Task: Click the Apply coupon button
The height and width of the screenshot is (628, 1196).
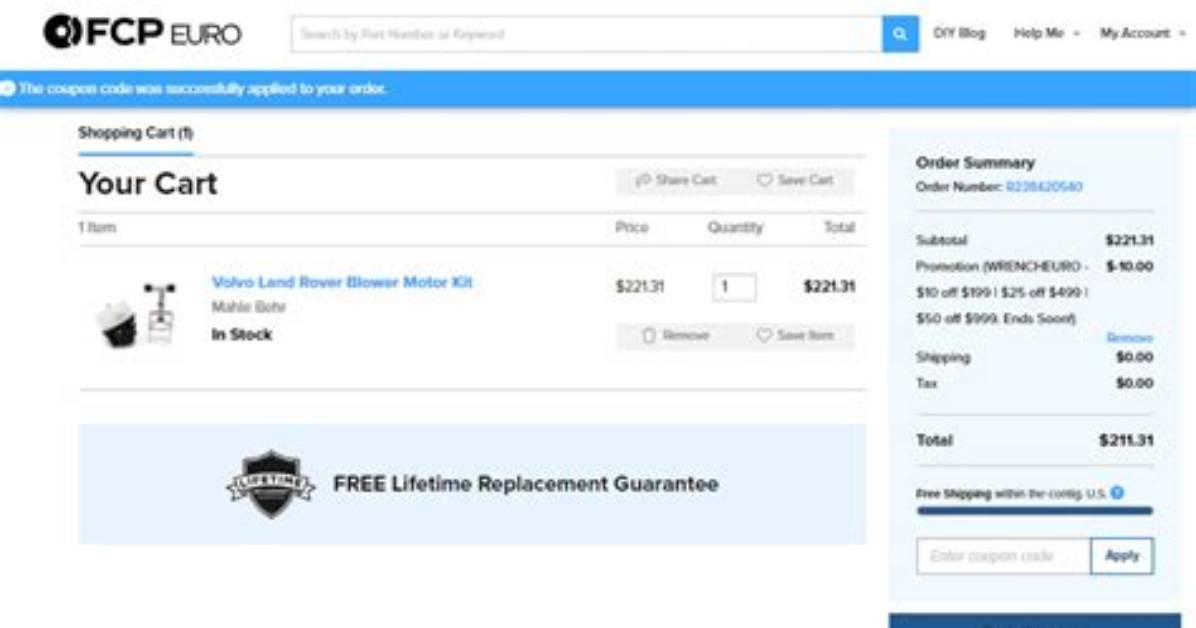Action: tap(1122, 556)
